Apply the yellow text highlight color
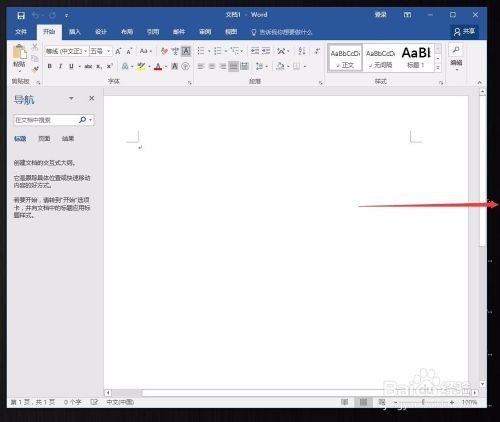 click(141, 66)
